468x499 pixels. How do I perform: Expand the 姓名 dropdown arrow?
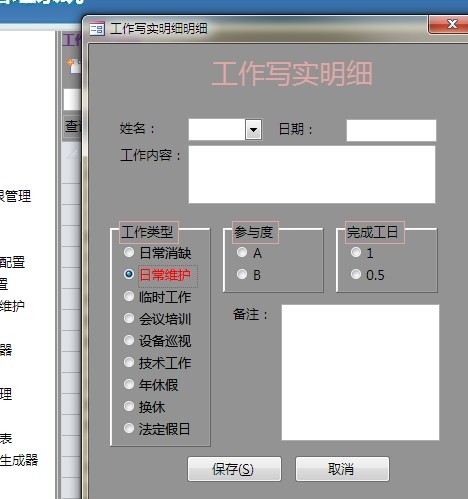253,129
